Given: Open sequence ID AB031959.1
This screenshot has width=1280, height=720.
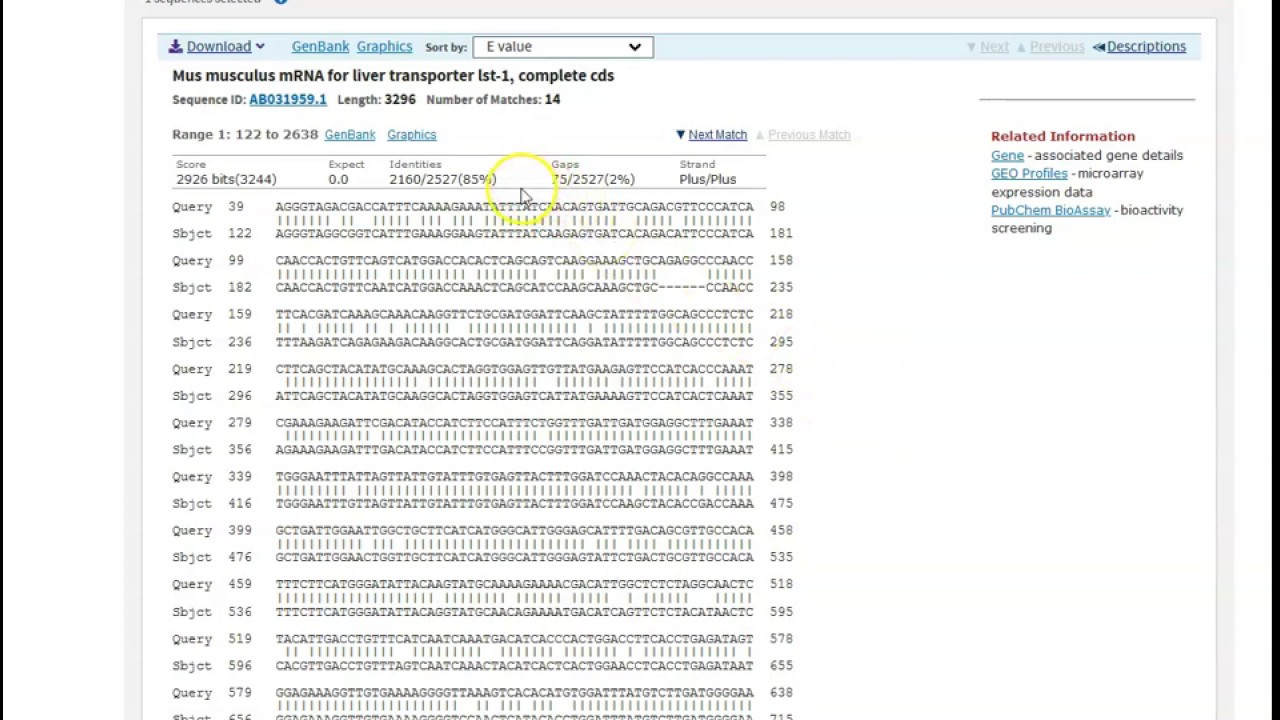Looking at the screenshot, I should coord(288,99).
